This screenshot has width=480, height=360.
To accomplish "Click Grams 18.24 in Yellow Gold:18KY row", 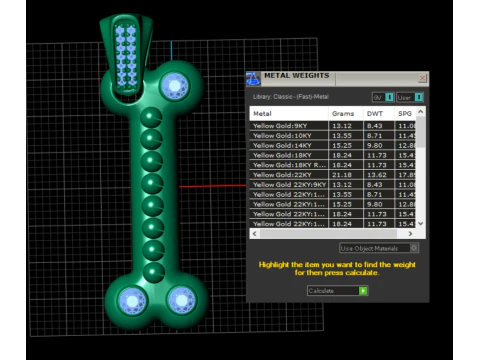I will (x=342, y=155).
